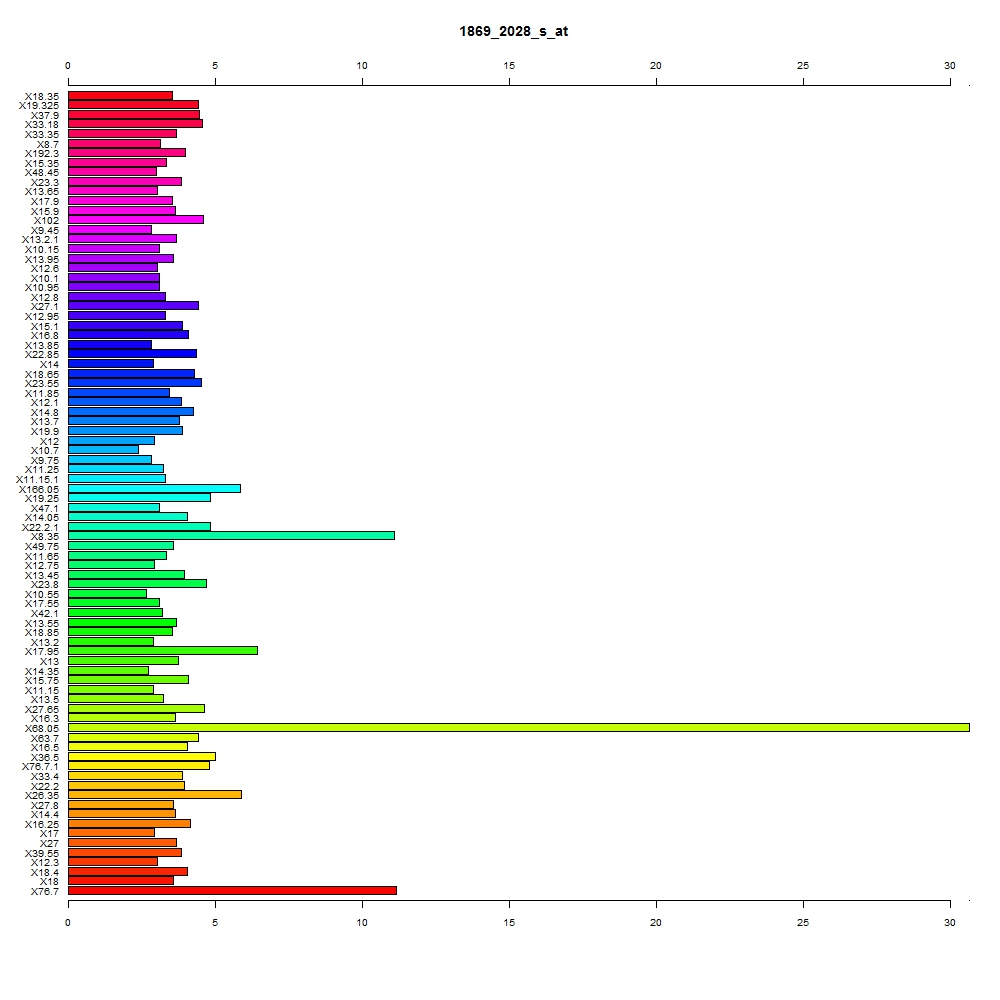Click row label X23.55

[x=41, y=383]
